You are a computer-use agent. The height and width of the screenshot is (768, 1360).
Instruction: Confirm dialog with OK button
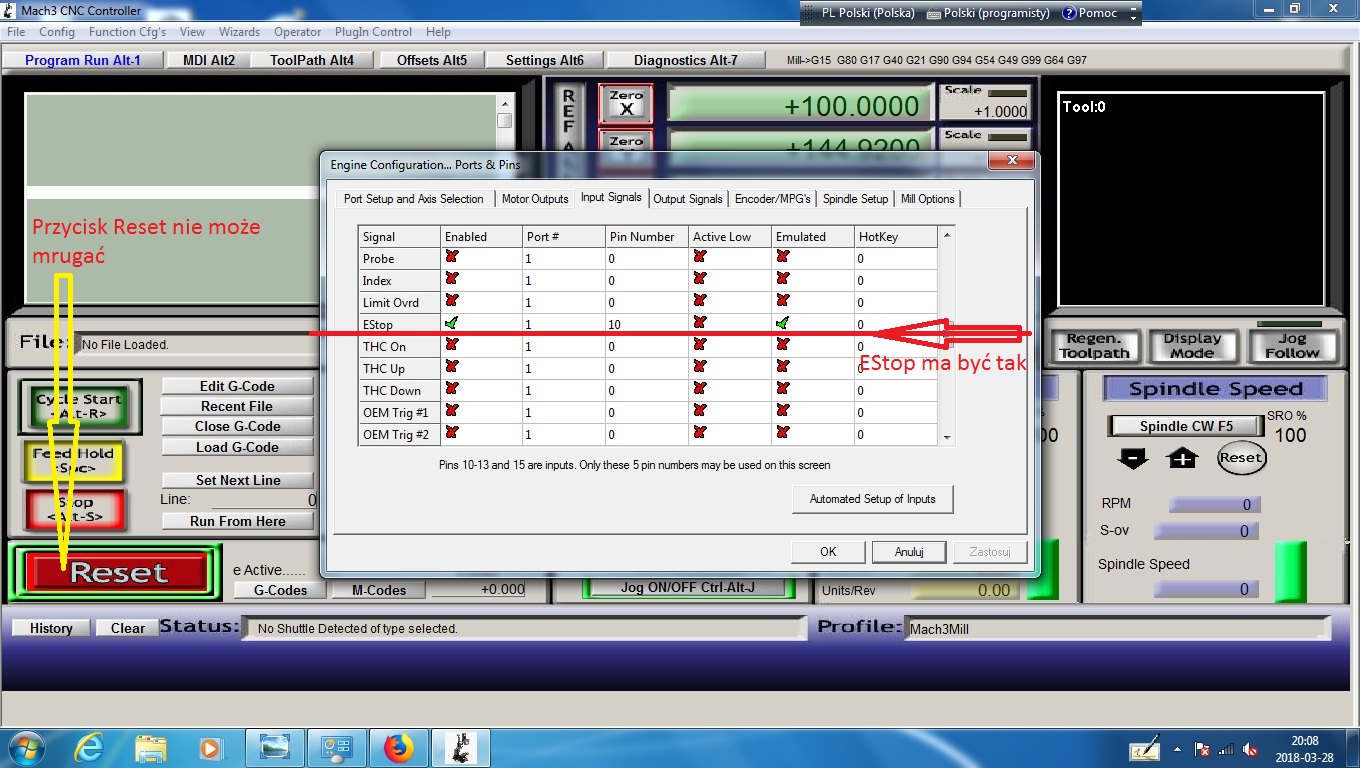tap(828, 552)
